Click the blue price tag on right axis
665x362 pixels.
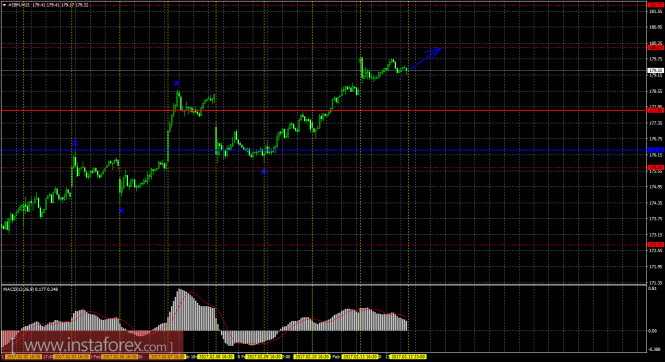[656, 150]
